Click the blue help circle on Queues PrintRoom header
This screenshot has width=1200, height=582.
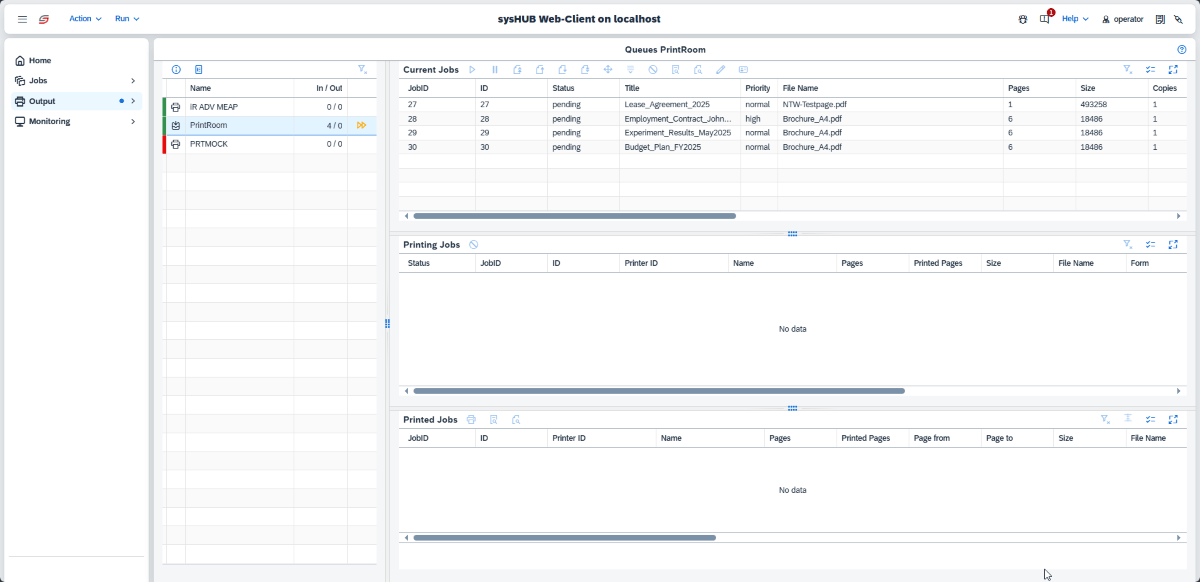click(1182, 49)
